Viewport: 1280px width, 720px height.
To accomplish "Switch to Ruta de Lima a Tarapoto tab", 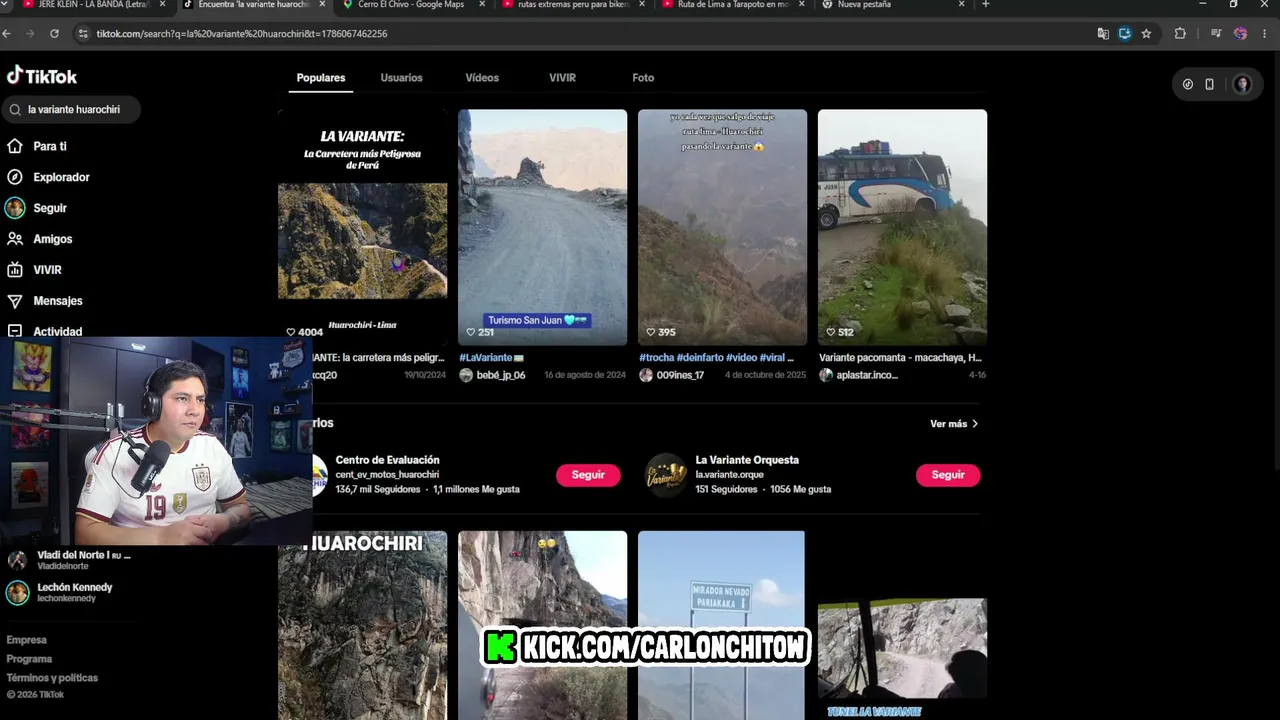I will point(733,5).
